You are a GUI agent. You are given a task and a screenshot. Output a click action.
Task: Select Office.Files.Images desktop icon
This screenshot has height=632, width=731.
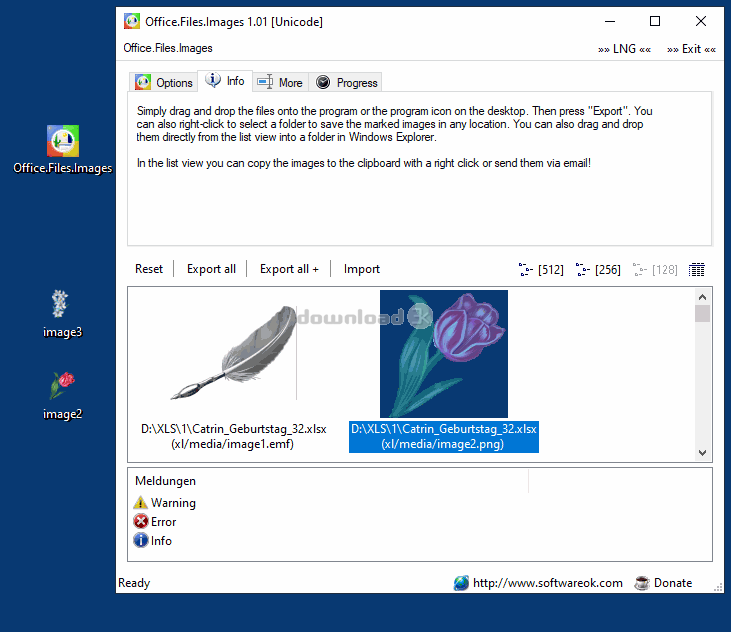(x=62, y=150)
